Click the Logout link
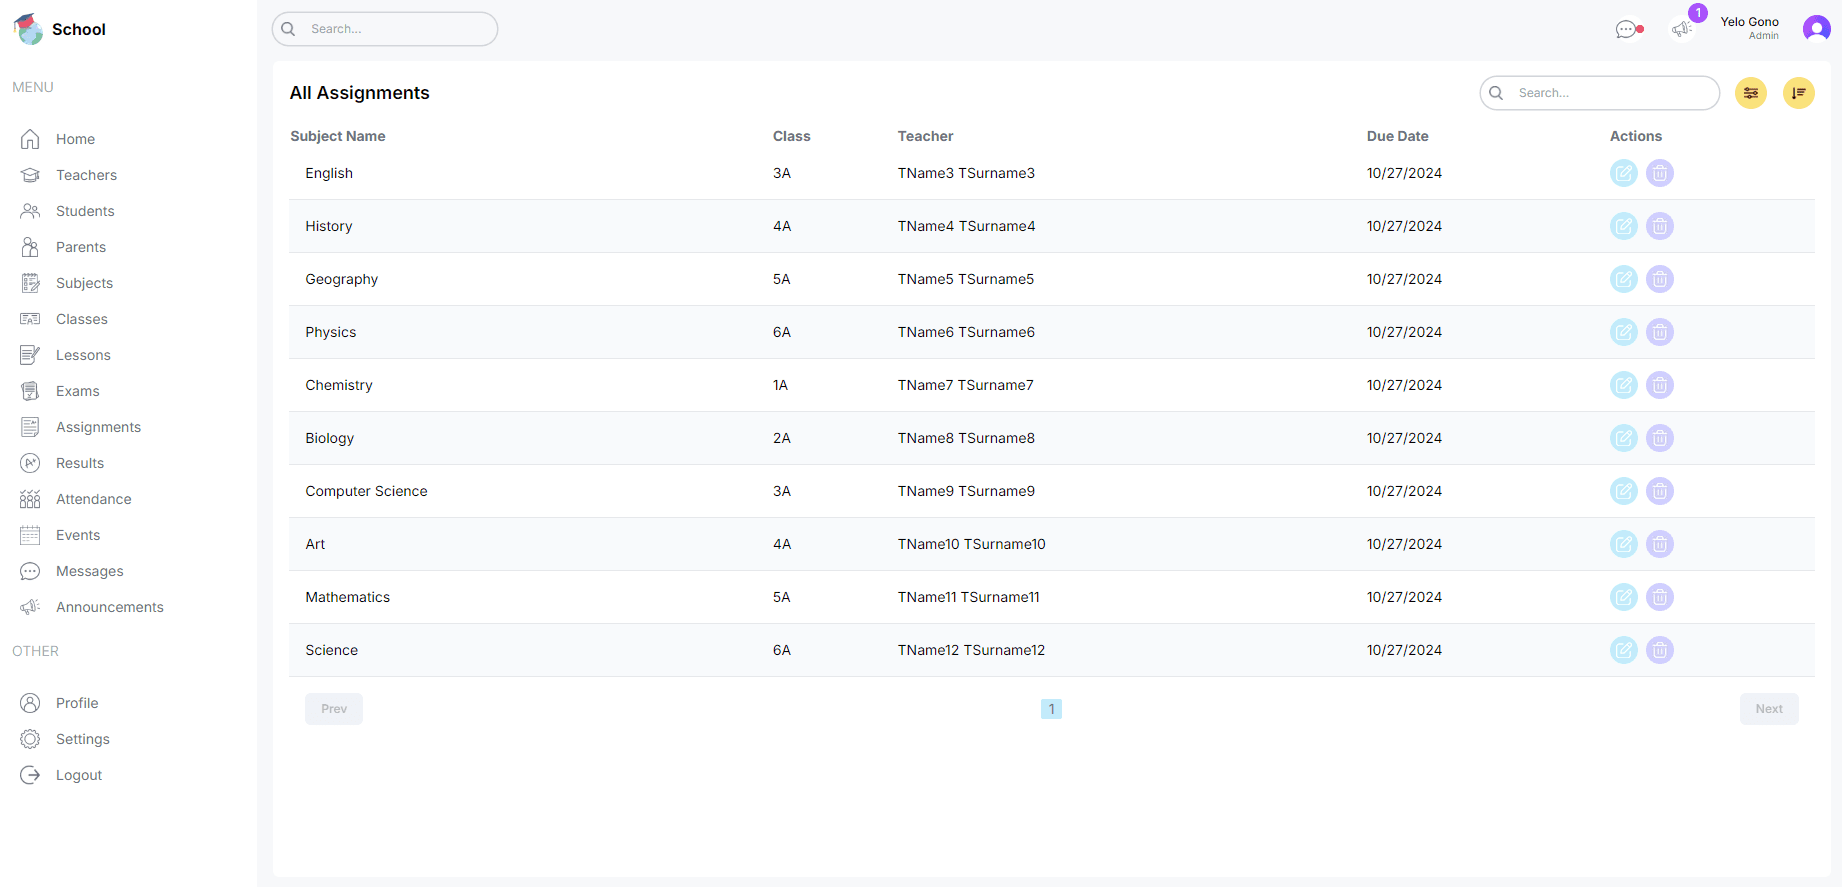Screen dimensions: 1842x887 [x=78, y=775]
